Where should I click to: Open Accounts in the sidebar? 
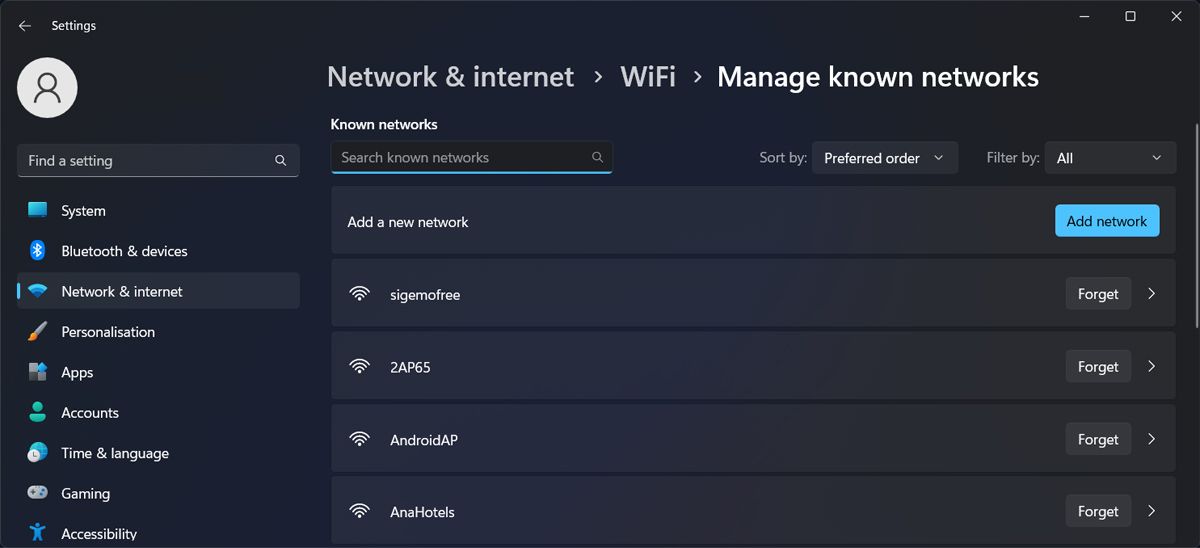coord(90,413)
